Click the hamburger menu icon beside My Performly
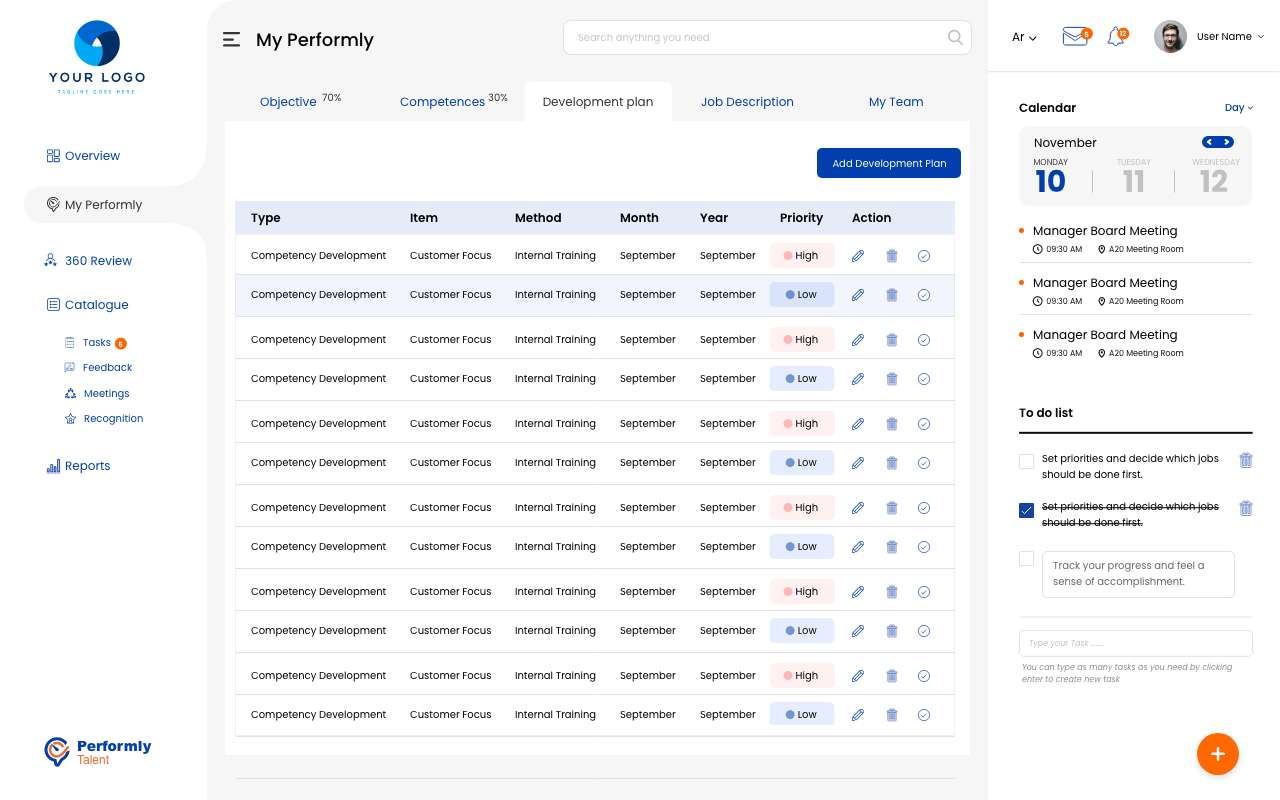The image size is (1280, 800). 231,40
